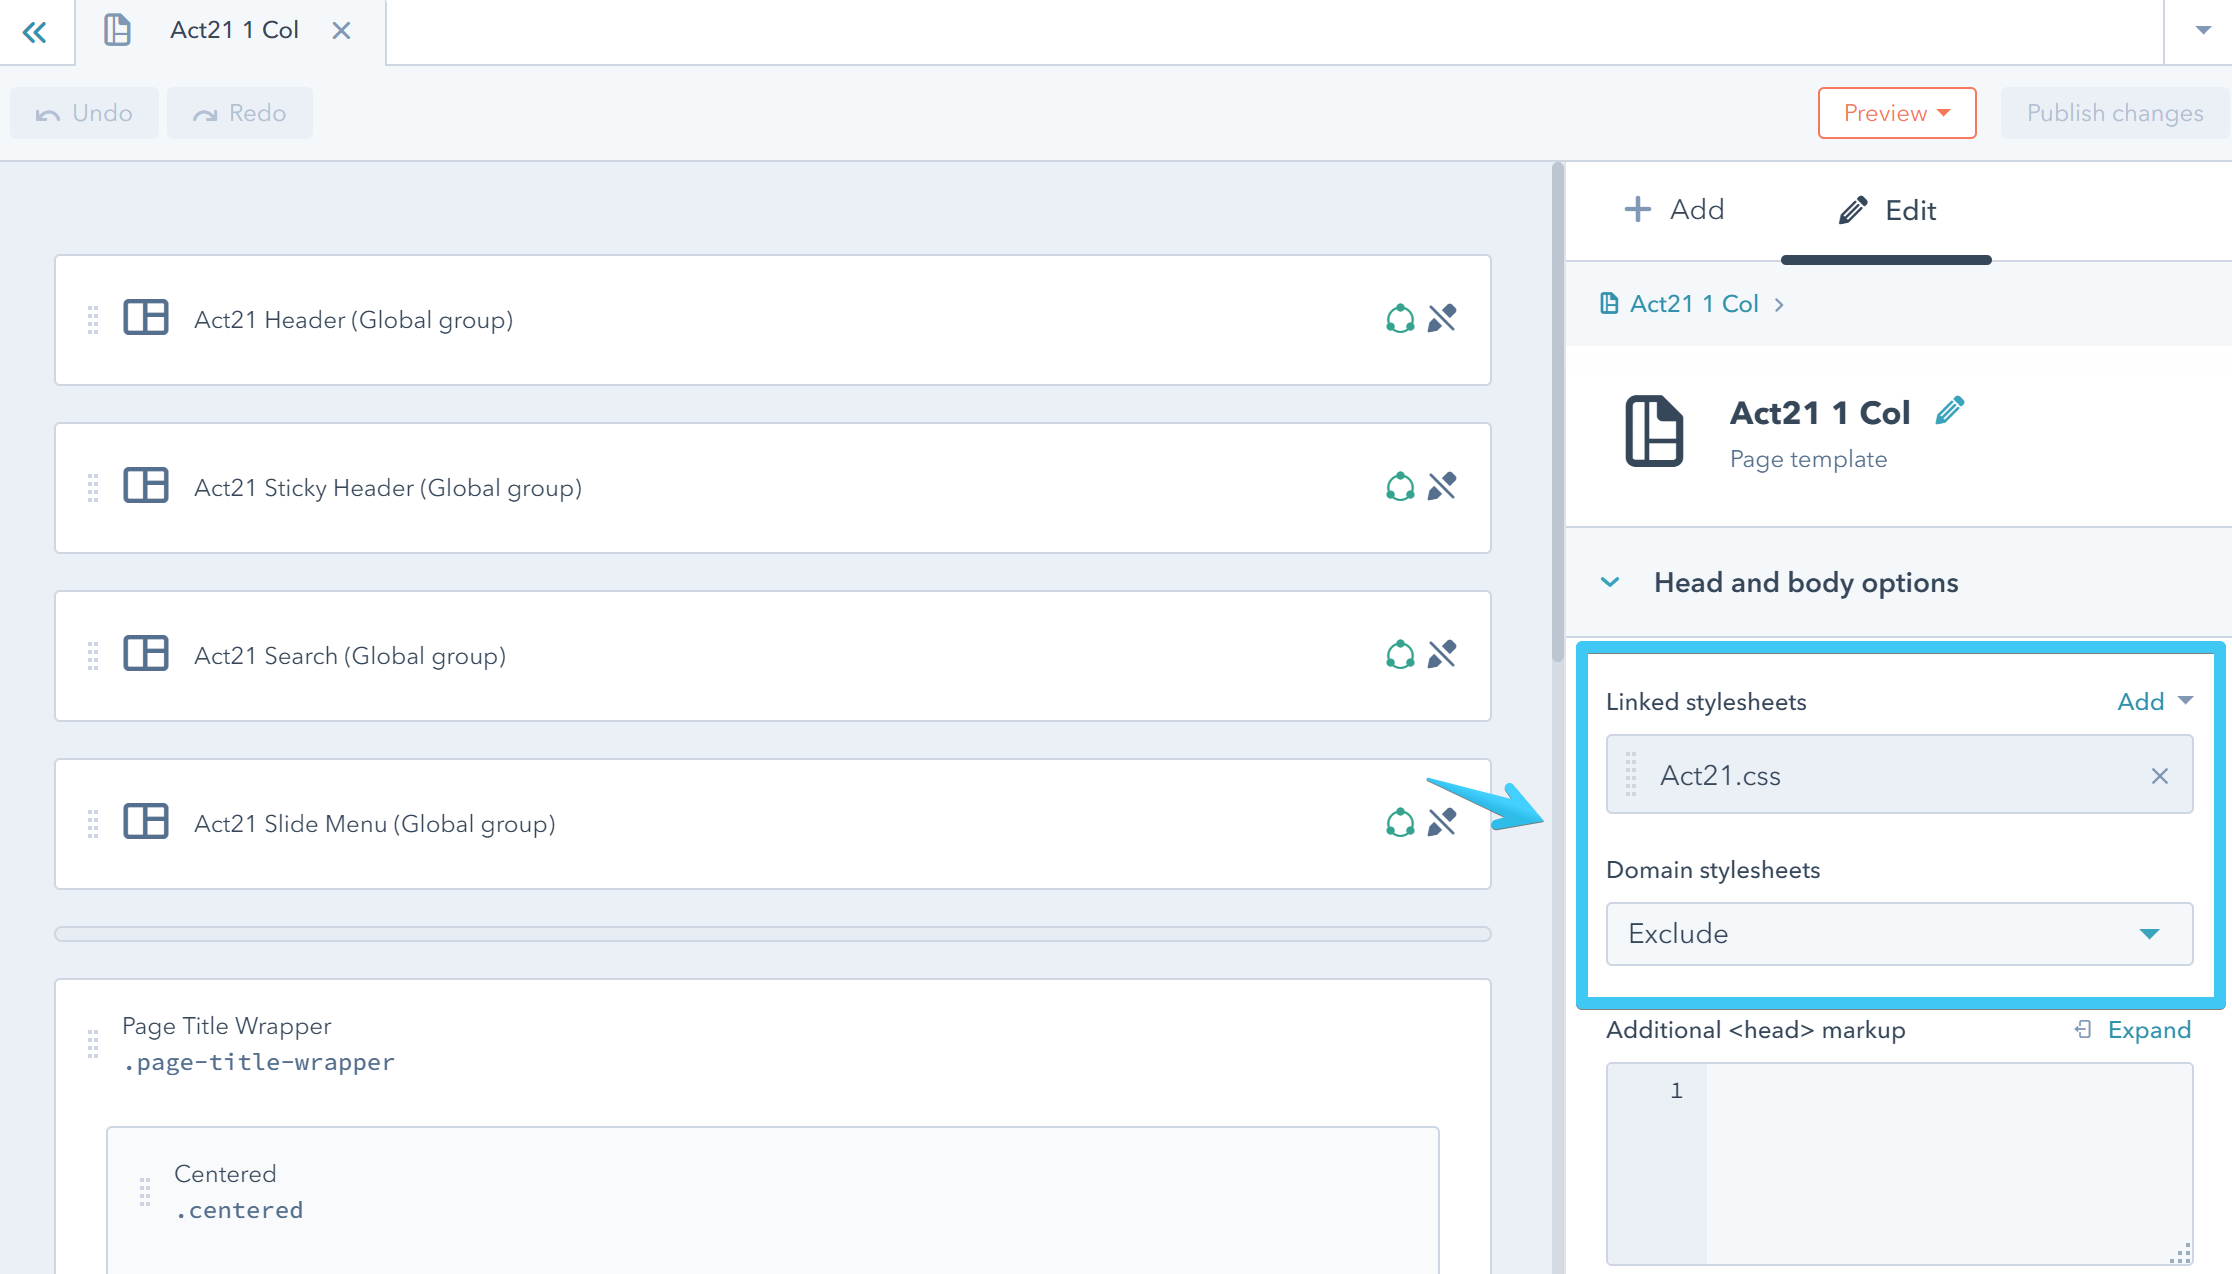Switch to the Add tab
Image resolution: width=2232 pixels, height=1274 pixels.
point(1674,210)
